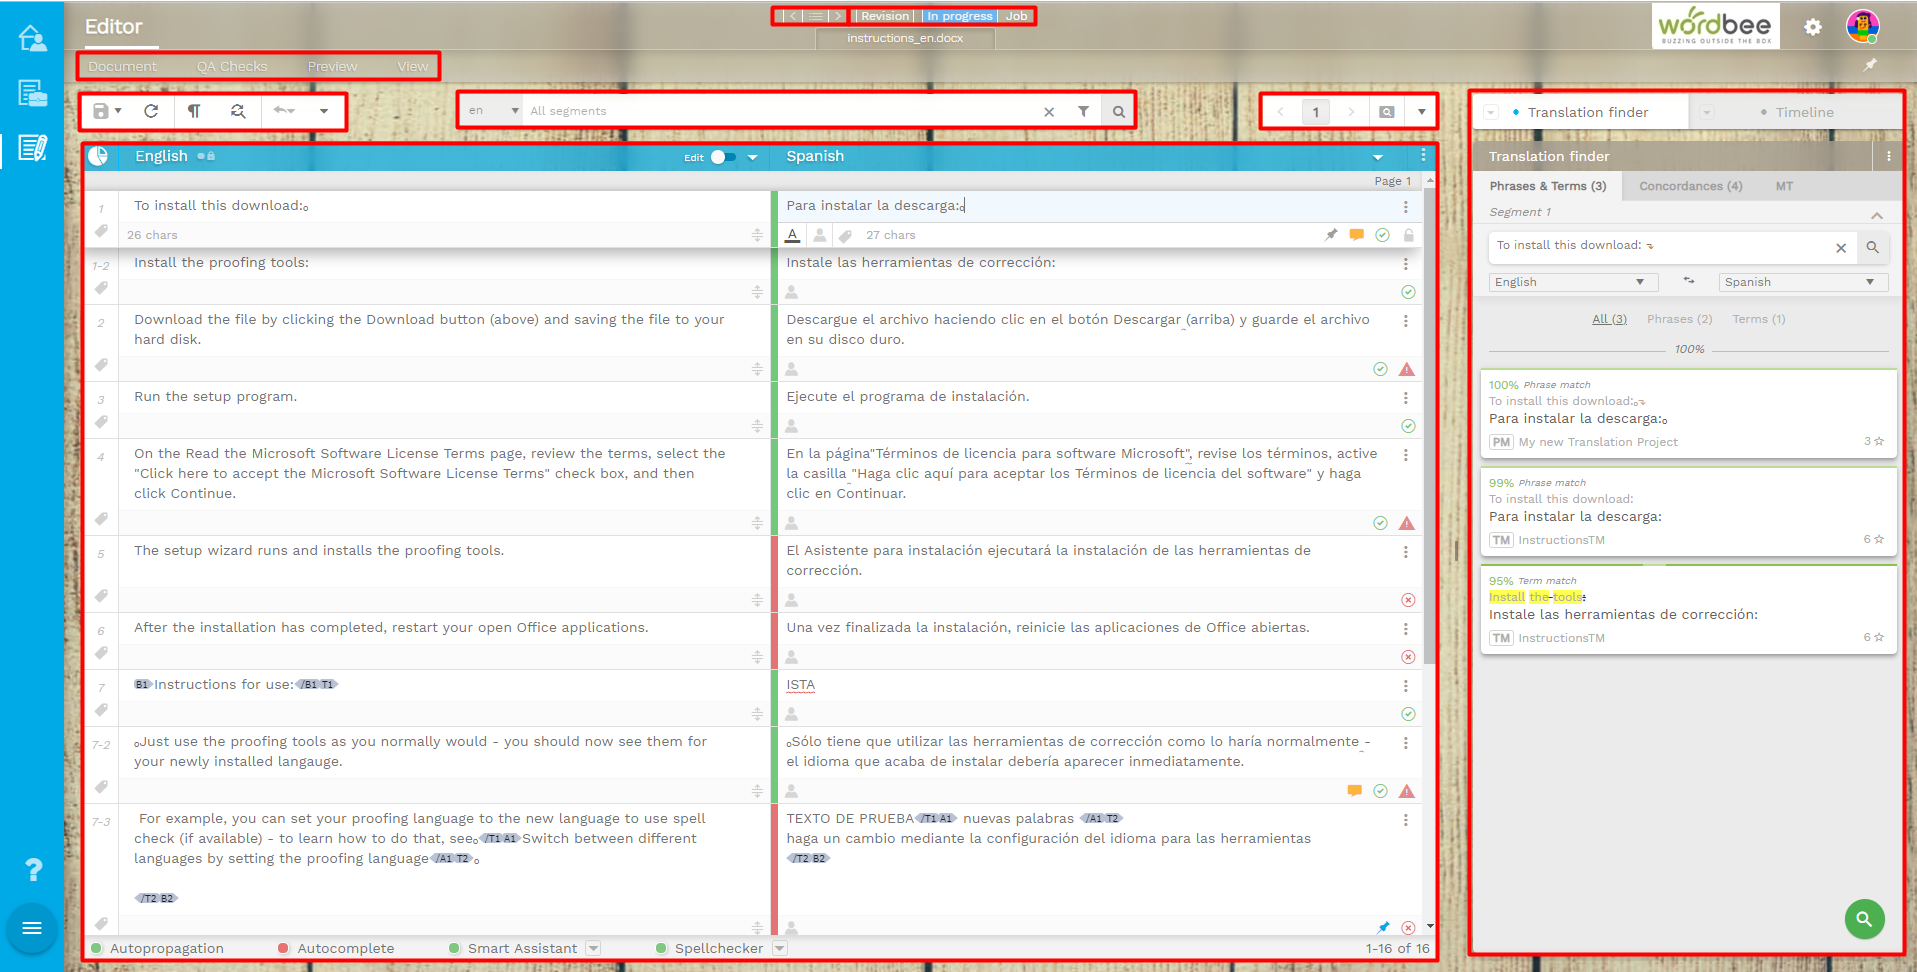Open the Terms (1) filter link
1917x972 pixels.
(1758, 319)
